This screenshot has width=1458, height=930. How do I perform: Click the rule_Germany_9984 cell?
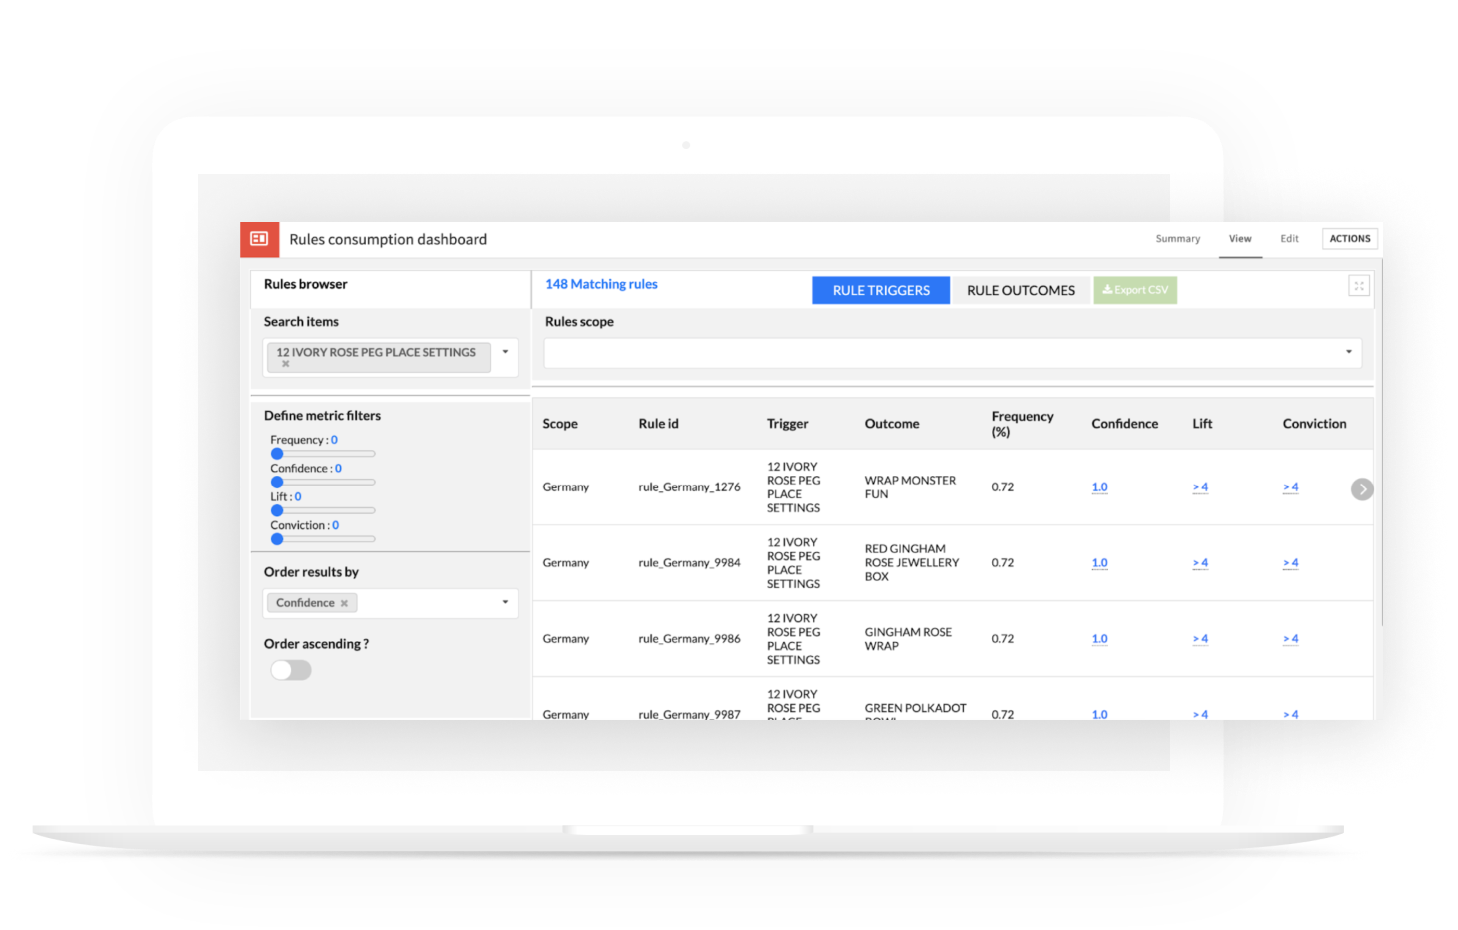click(689, 563)
